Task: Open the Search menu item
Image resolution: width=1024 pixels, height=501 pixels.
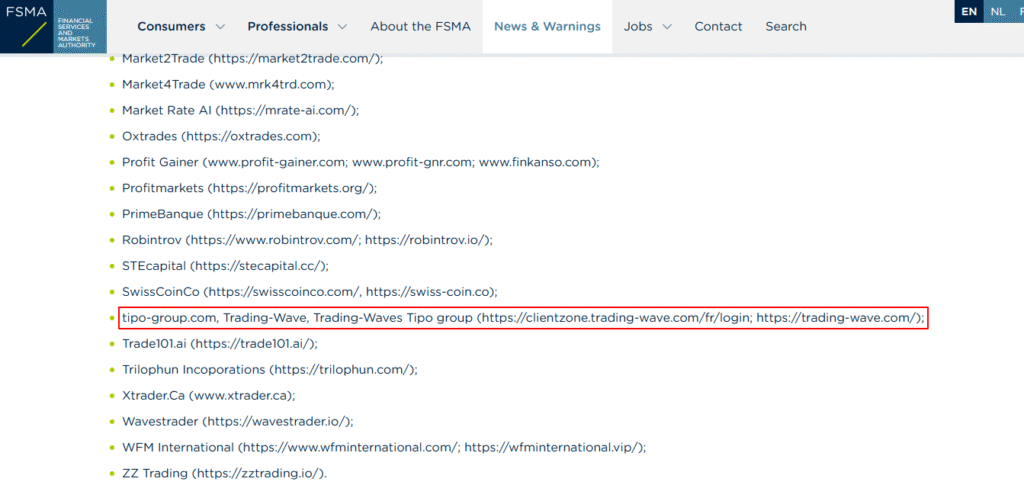Action: point(785,26)
